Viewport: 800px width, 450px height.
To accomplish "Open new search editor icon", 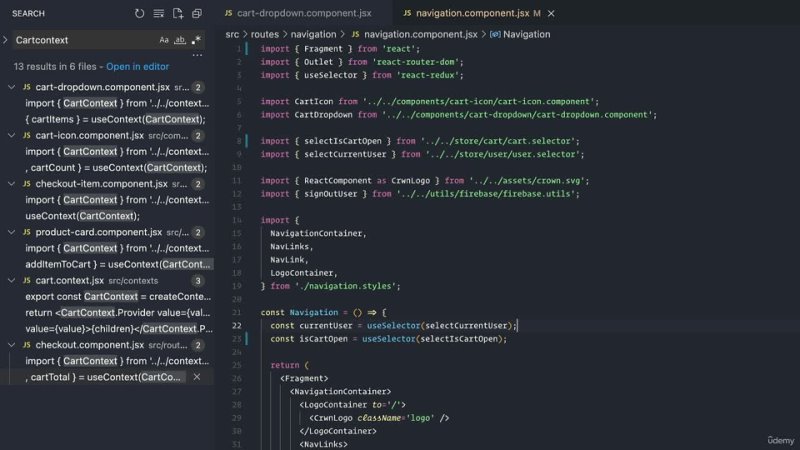I will click(x=178, y=14).
